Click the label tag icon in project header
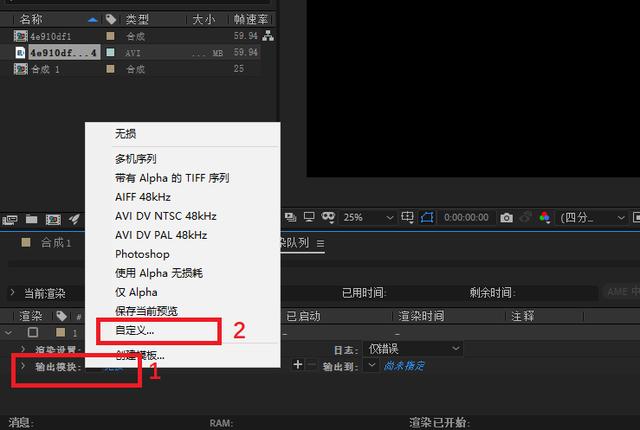The image size is (640, 430). pos(111,19)
